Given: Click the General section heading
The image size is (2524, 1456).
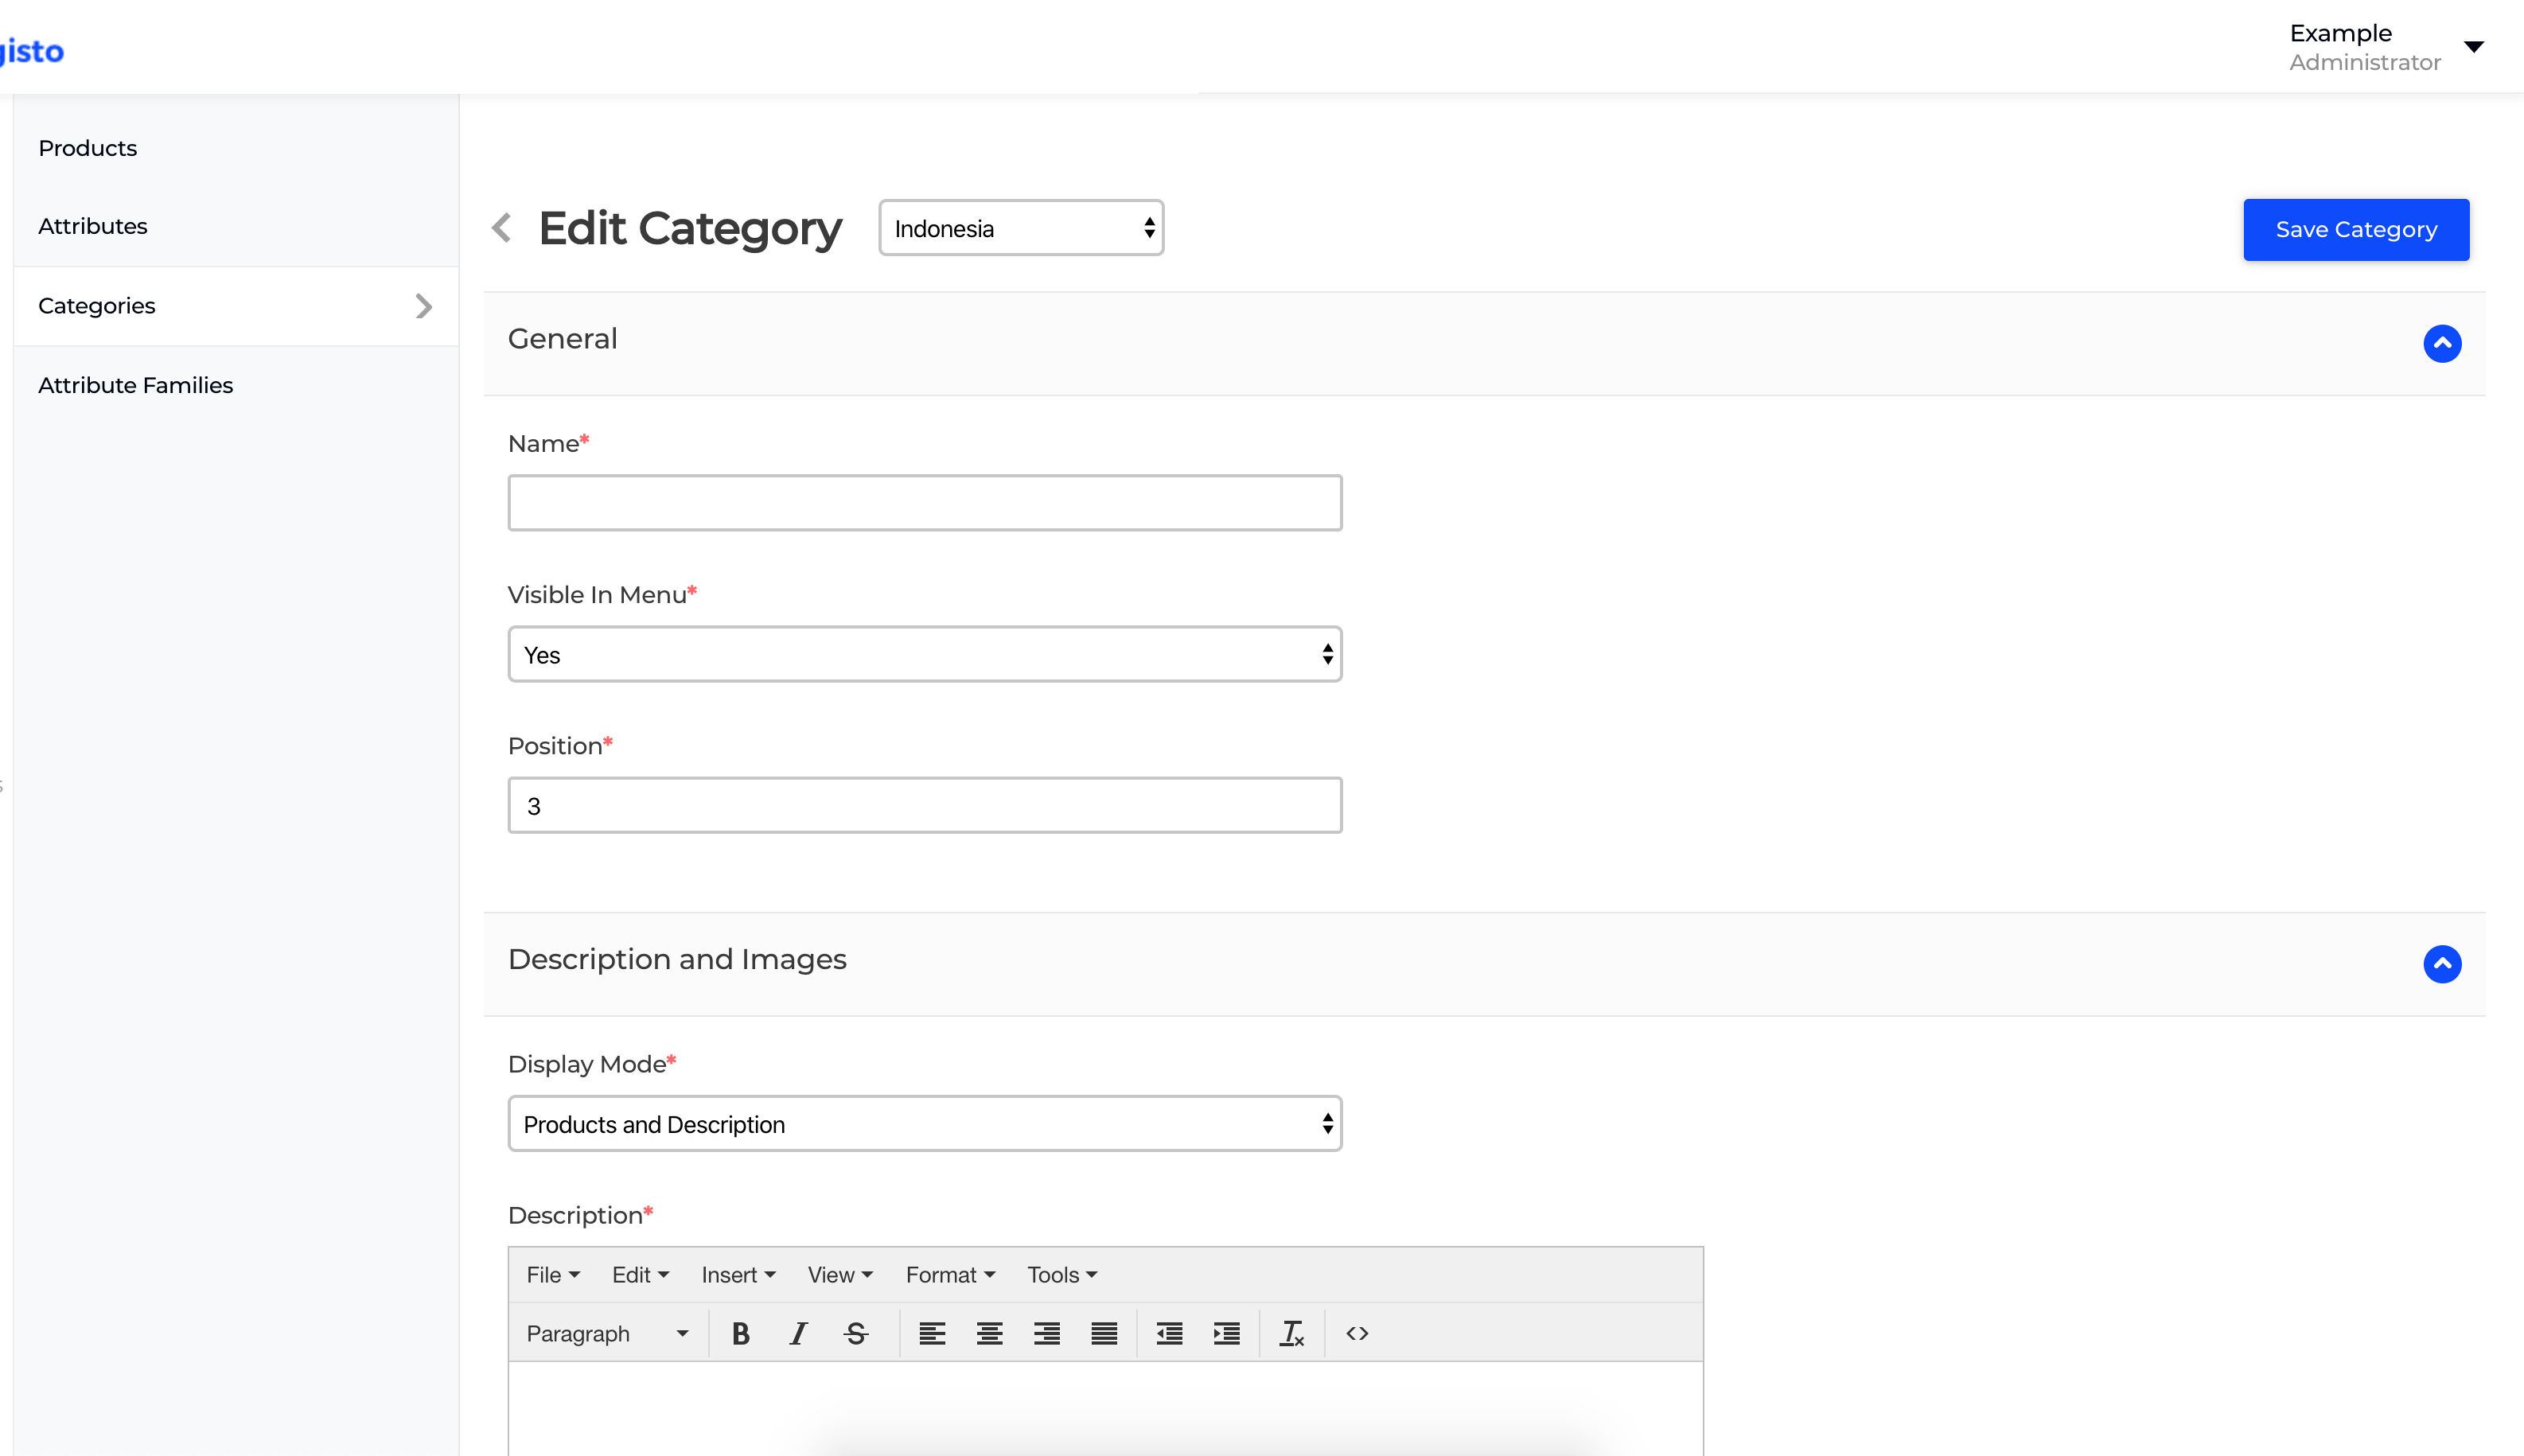Looking at the screenshot, I should click(x=562, y=339).
